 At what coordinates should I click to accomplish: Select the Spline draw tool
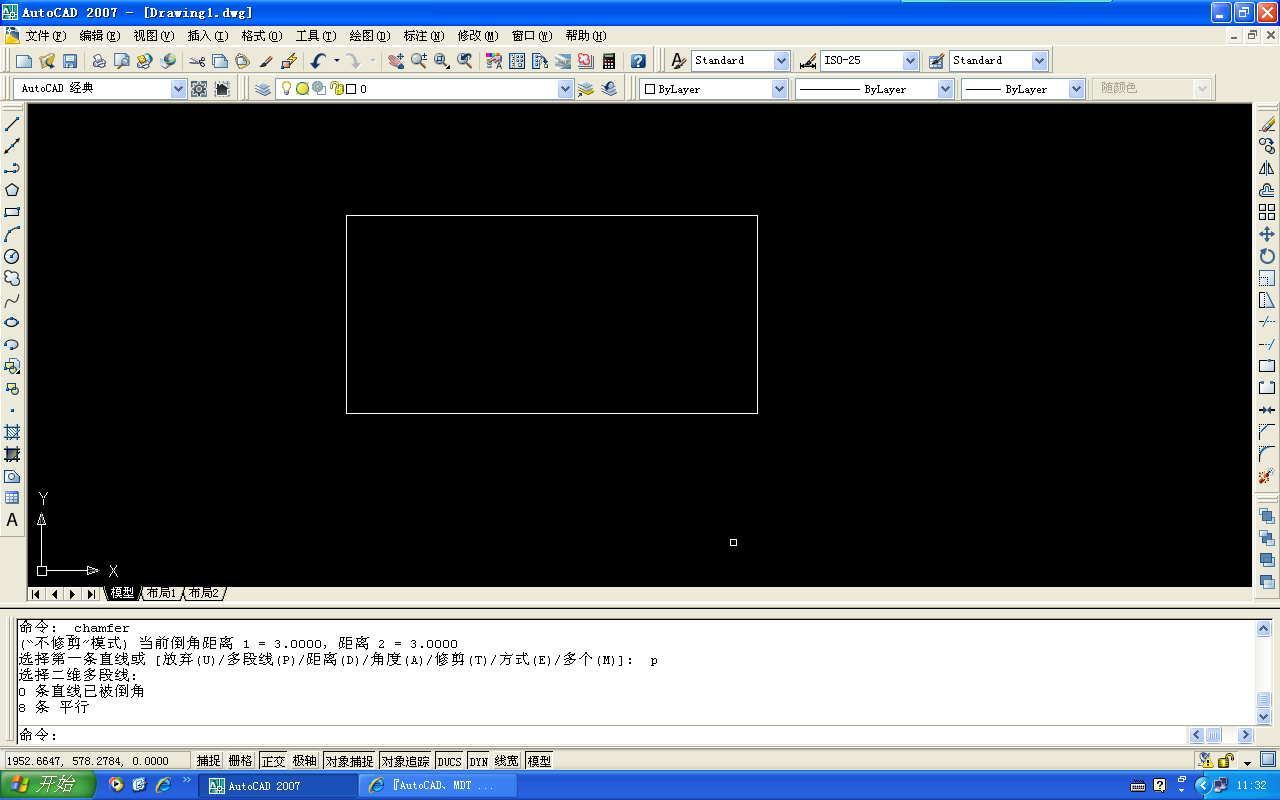[12, 300]
